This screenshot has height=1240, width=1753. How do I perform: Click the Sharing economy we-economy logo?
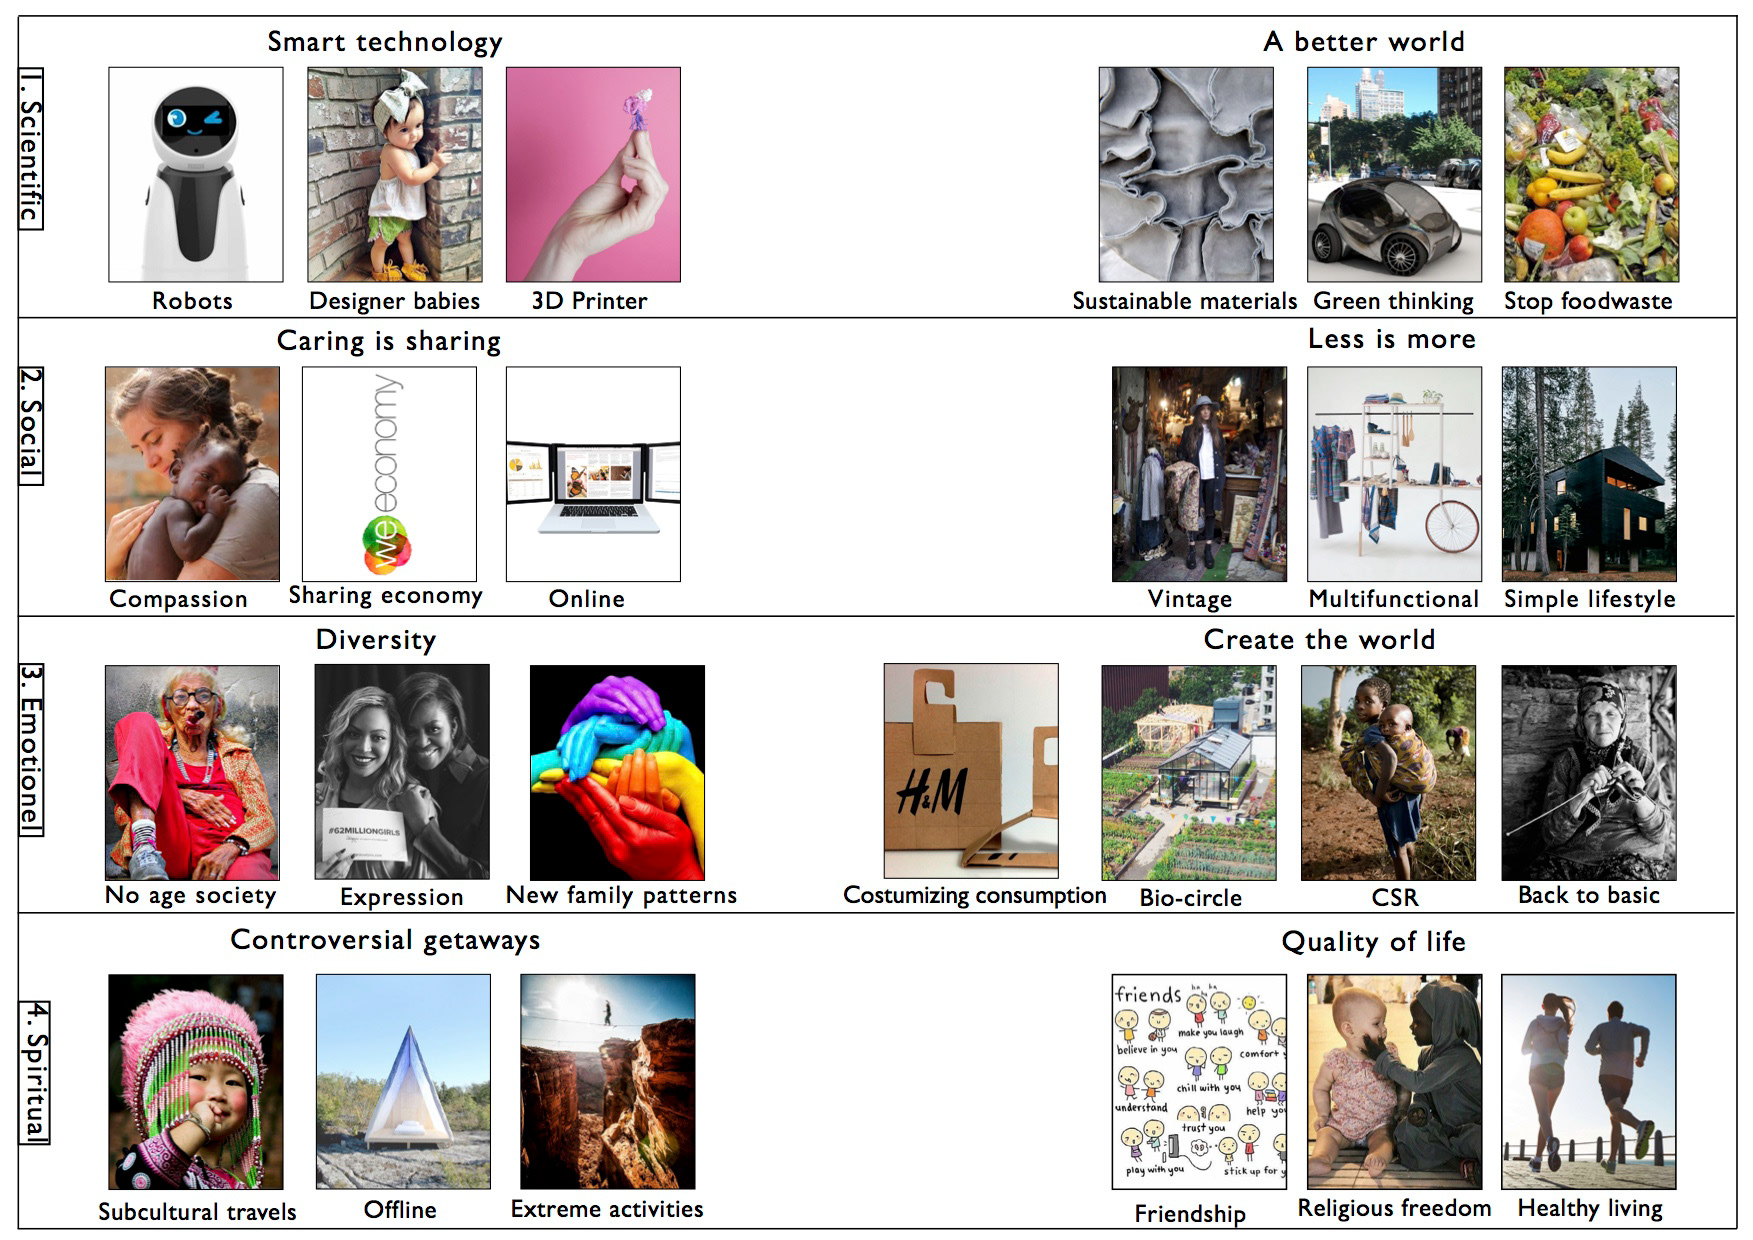390,474
